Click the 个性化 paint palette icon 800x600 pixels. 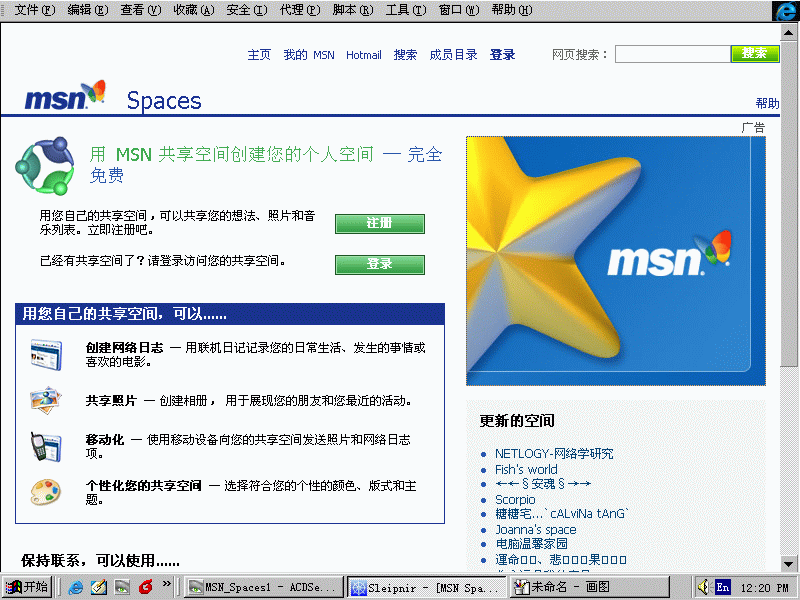pos(46,492)
